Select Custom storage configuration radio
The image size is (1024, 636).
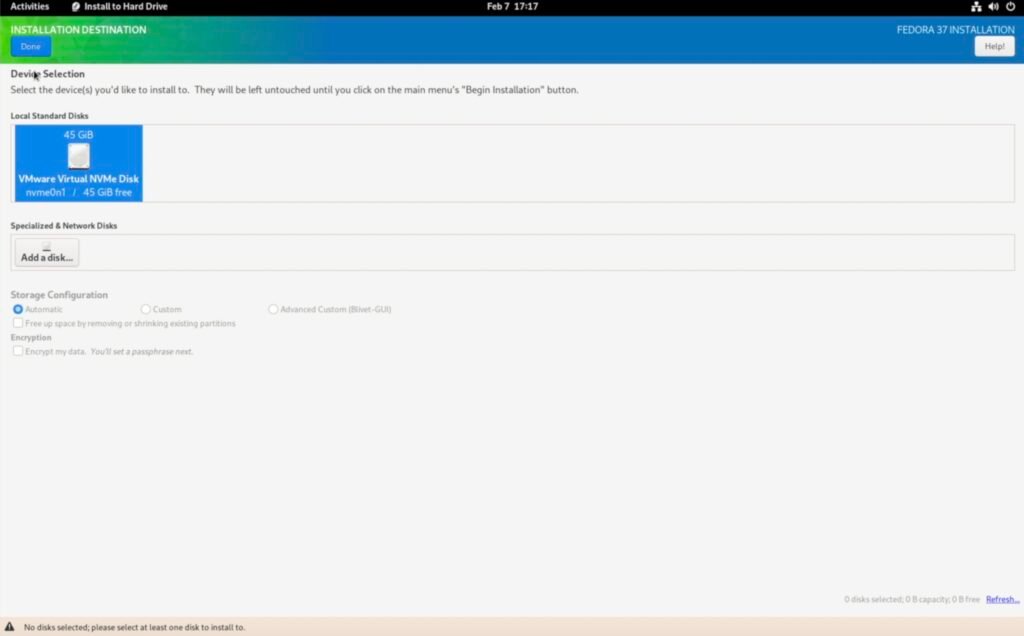coord(146,309)
